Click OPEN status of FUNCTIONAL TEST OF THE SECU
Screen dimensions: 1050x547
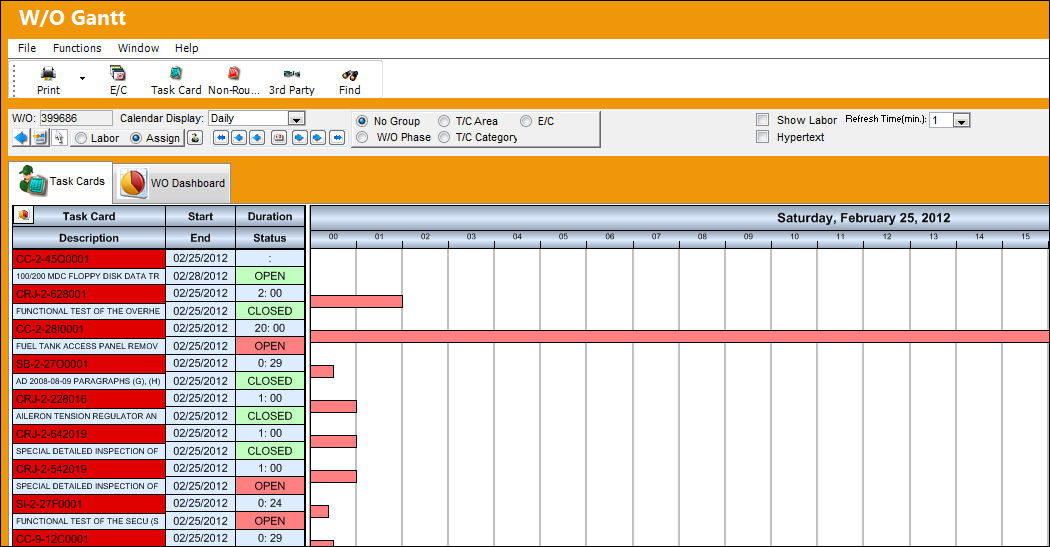pyautogui.click(x=270, y=521)
